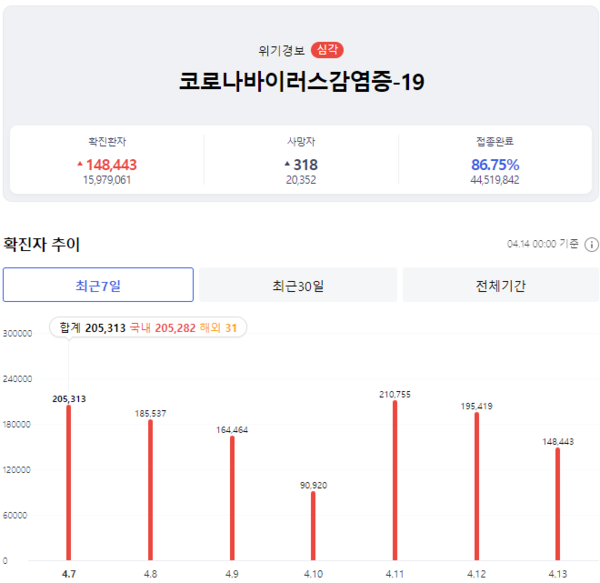Click the 접종완료 rate 86.75%

coord(495,165)
